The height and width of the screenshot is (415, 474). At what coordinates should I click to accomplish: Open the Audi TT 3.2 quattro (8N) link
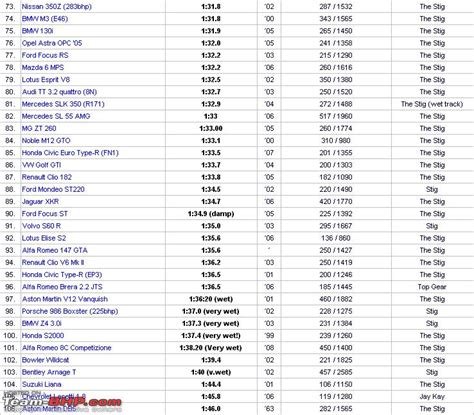tap(59, 92)
